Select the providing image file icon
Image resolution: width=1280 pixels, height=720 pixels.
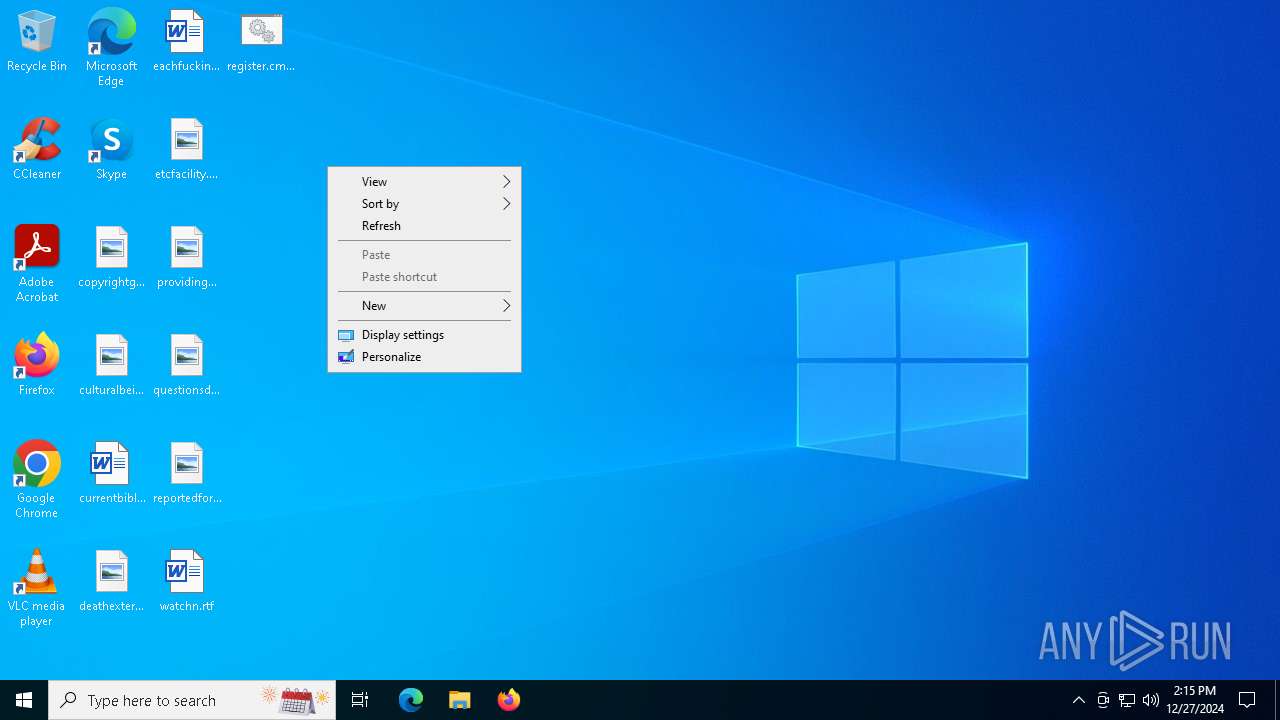pyautogui.click(x=186, y=258)
